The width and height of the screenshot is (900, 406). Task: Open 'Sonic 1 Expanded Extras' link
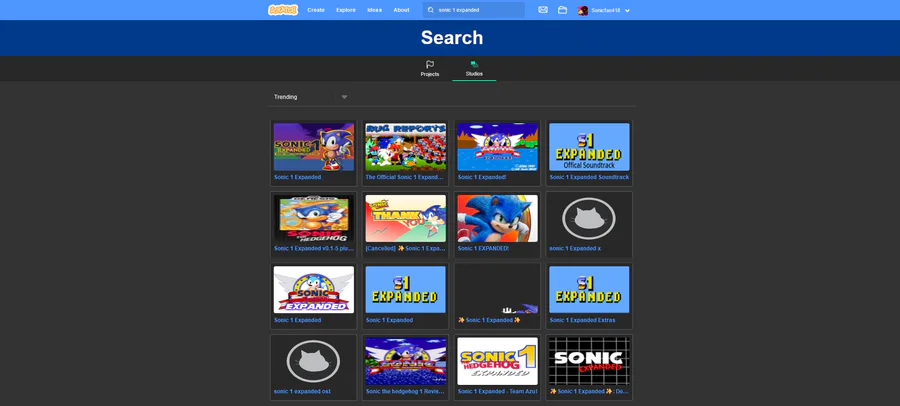pyautogui.click(x=582, y=320)
